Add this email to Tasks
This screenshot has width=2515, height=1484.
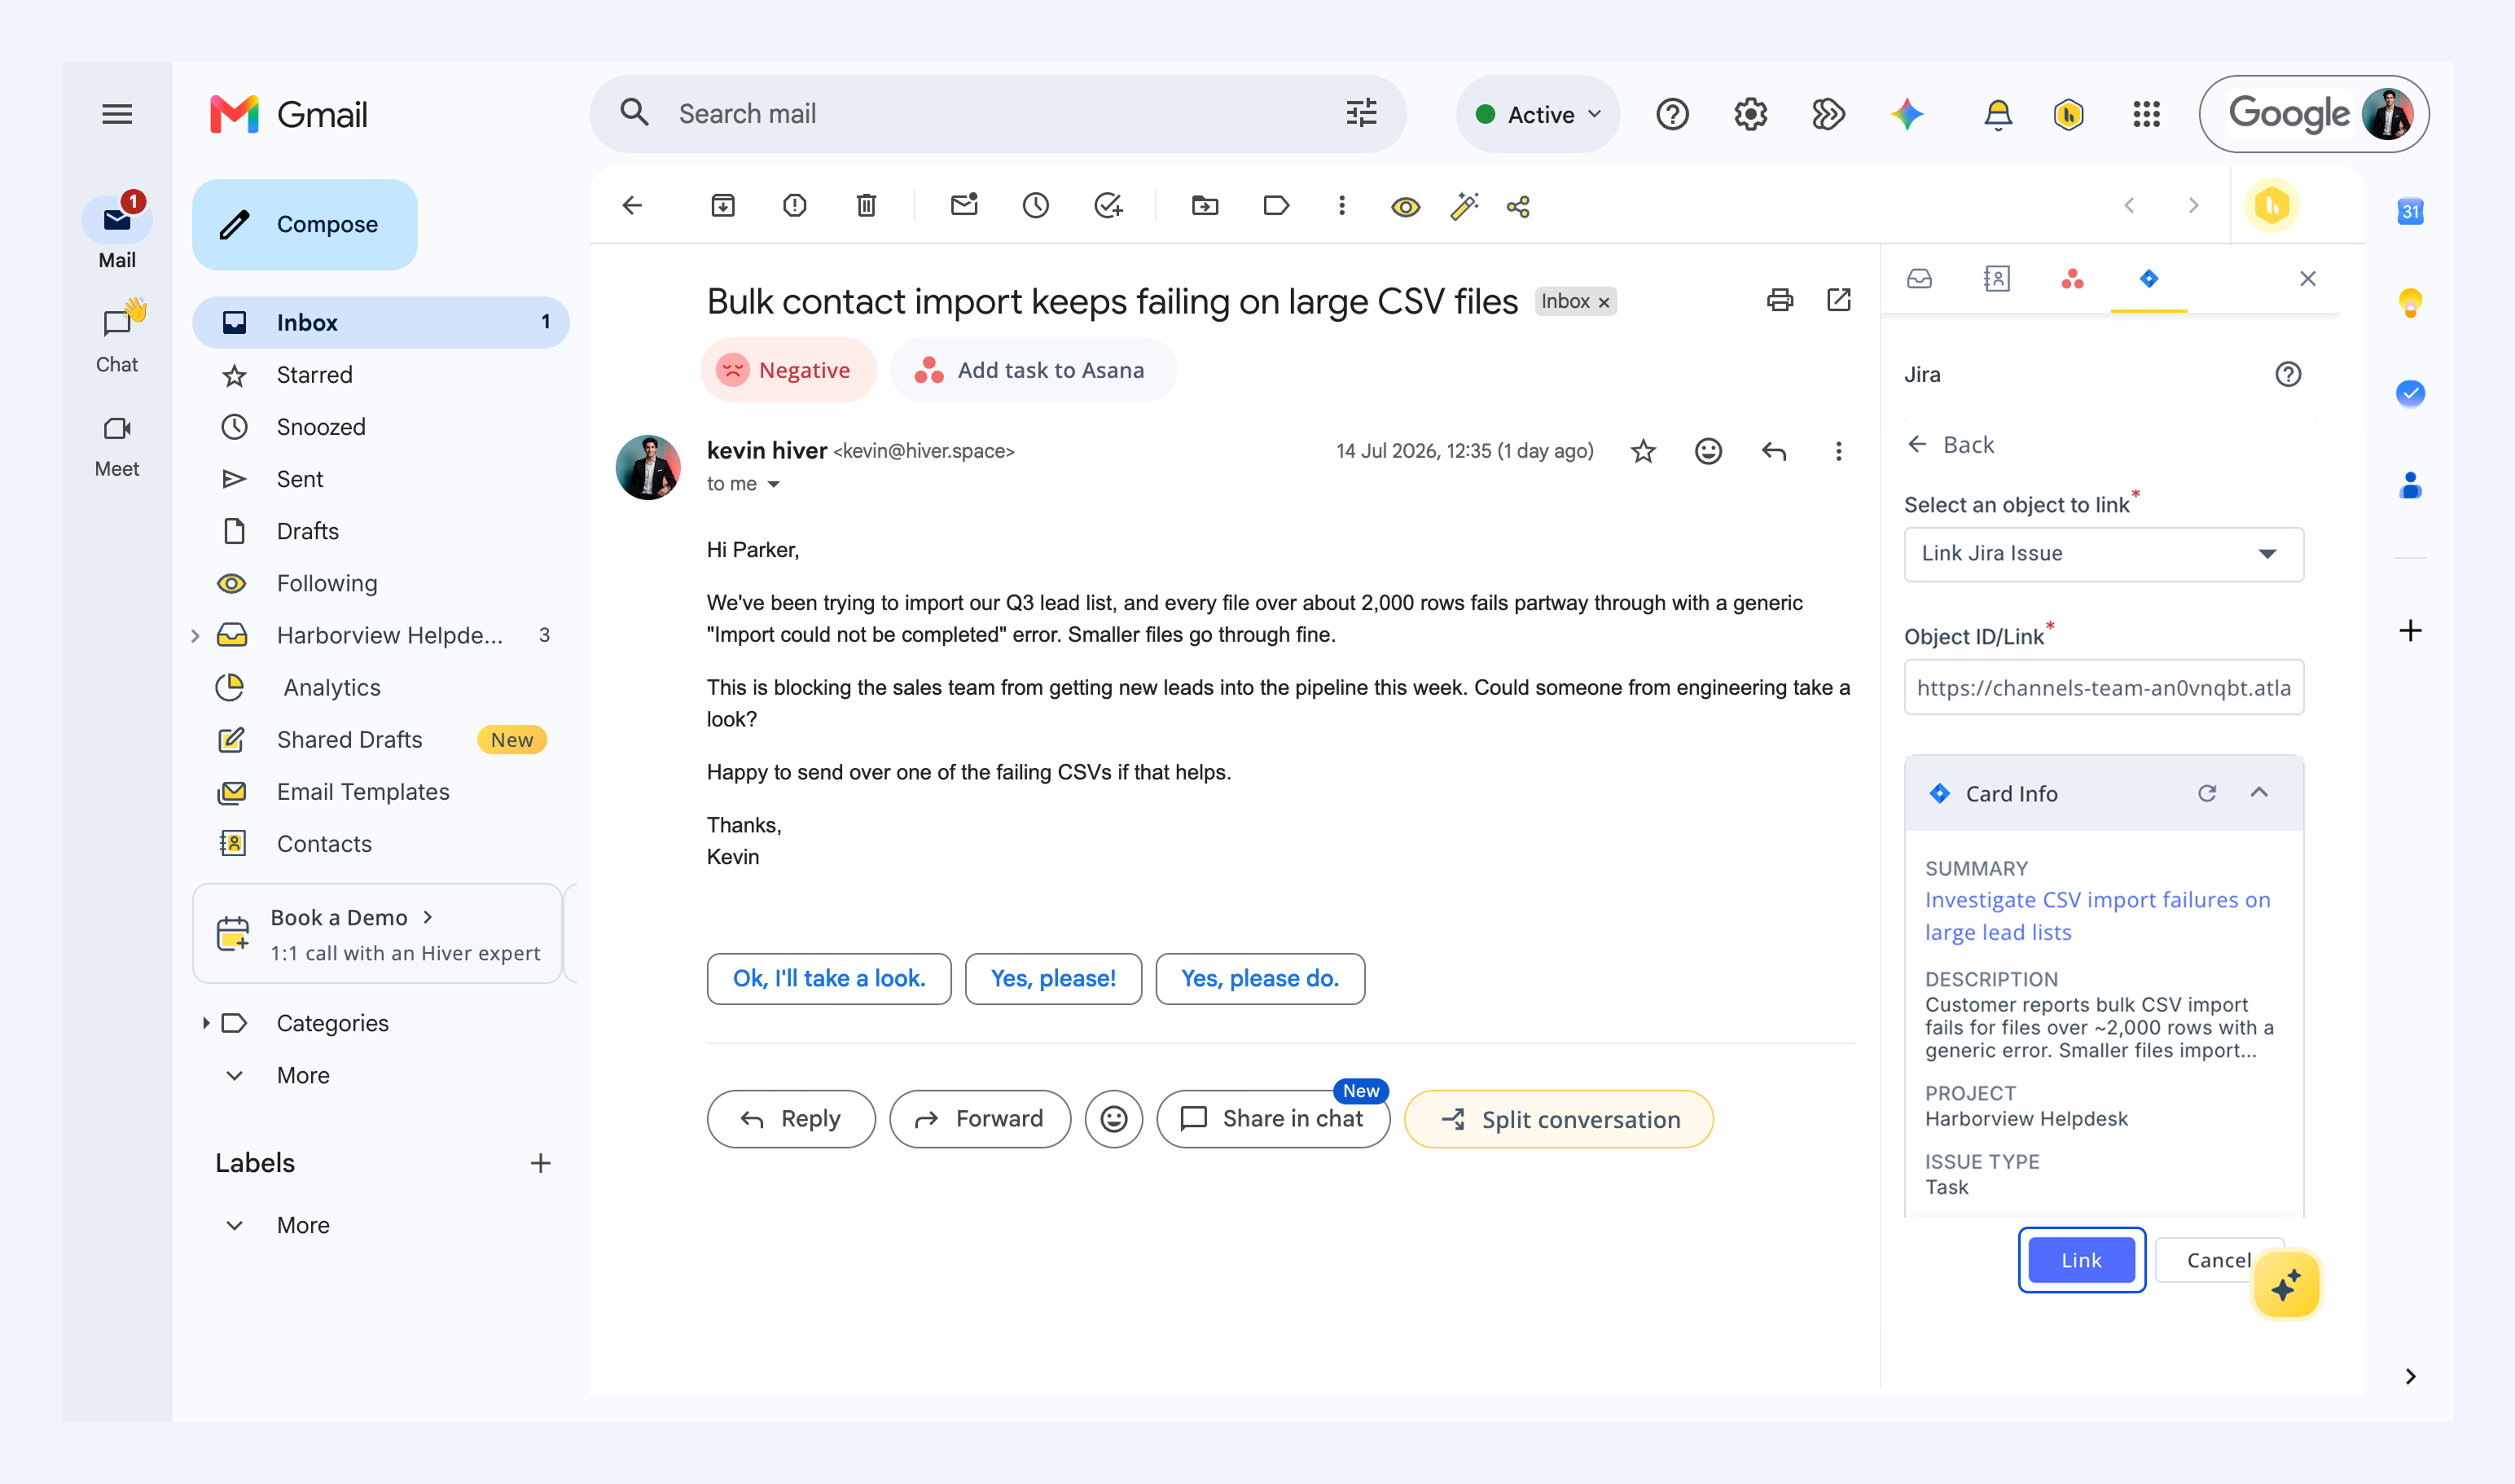1108,206
